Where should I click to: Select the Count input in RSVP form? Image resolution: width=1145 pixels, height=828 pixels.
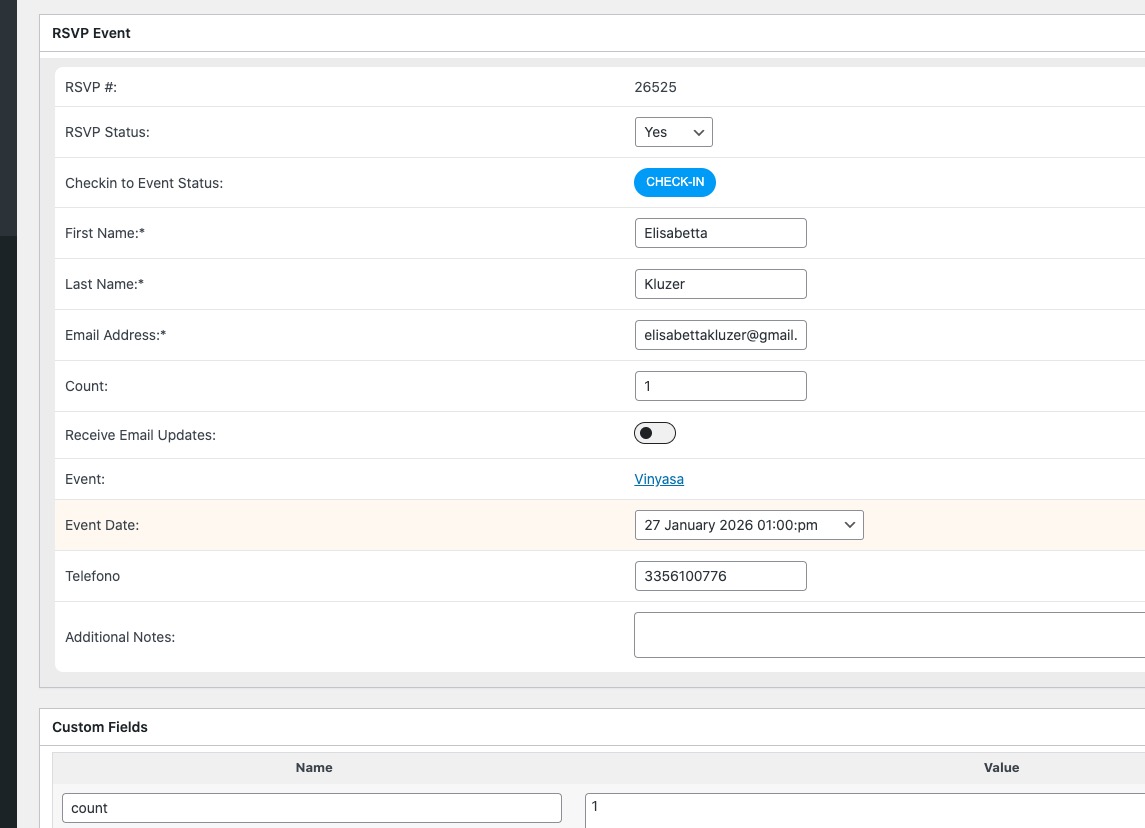tap(720, 386)
